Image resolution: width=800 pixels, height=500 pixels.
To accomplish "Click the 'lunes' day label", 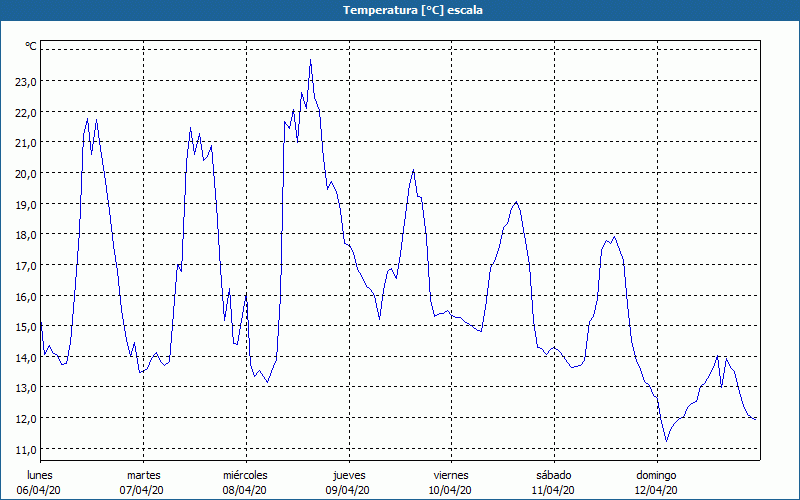I will tap(40, 475).
